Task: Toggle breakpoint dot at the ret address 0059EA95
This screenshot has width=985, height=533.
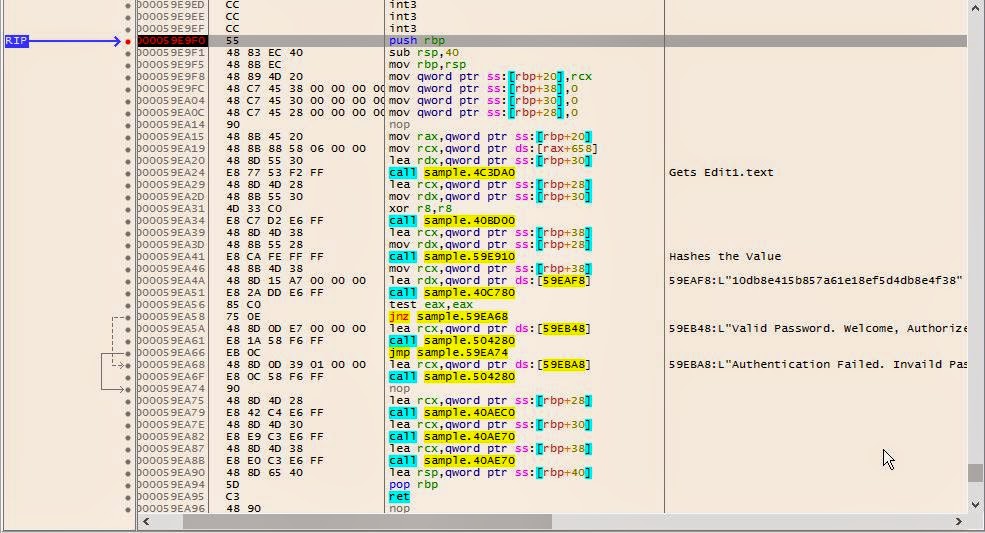Action: 128,497
